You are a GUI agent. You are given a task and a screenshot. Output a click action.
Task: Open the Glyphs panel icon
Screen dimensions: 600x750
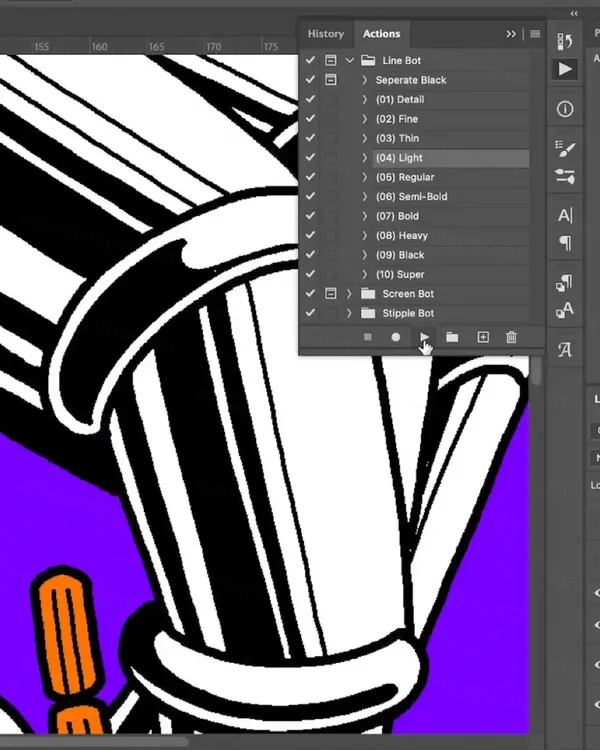click(565, 349)
